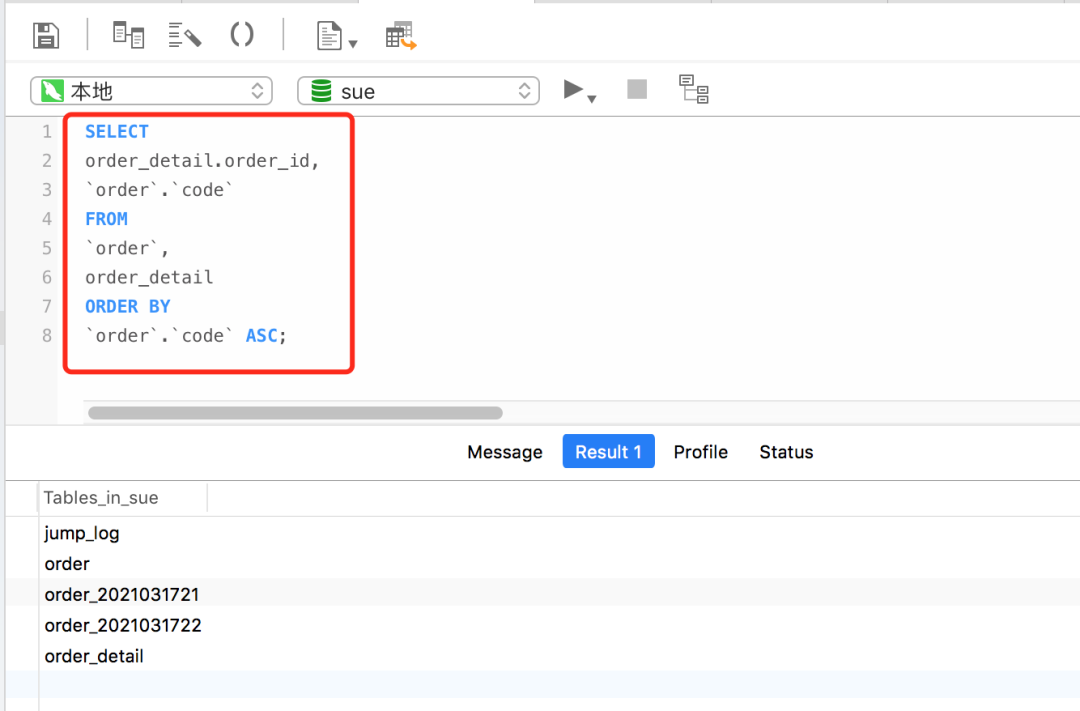Switch to the Profile tab
This screenshot has height=711, width=1080.
[700, 452]
